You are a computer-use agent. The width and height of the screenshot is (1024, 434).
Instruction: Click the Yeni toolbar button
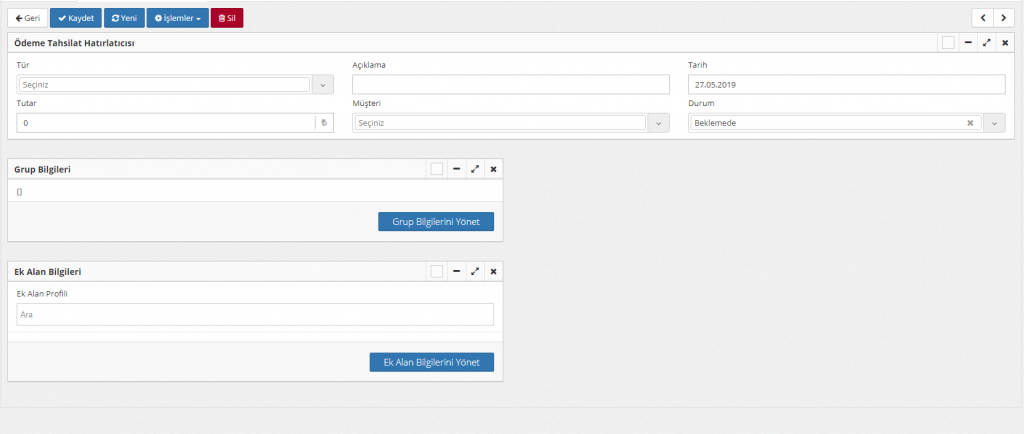click(x=124, y=18)
